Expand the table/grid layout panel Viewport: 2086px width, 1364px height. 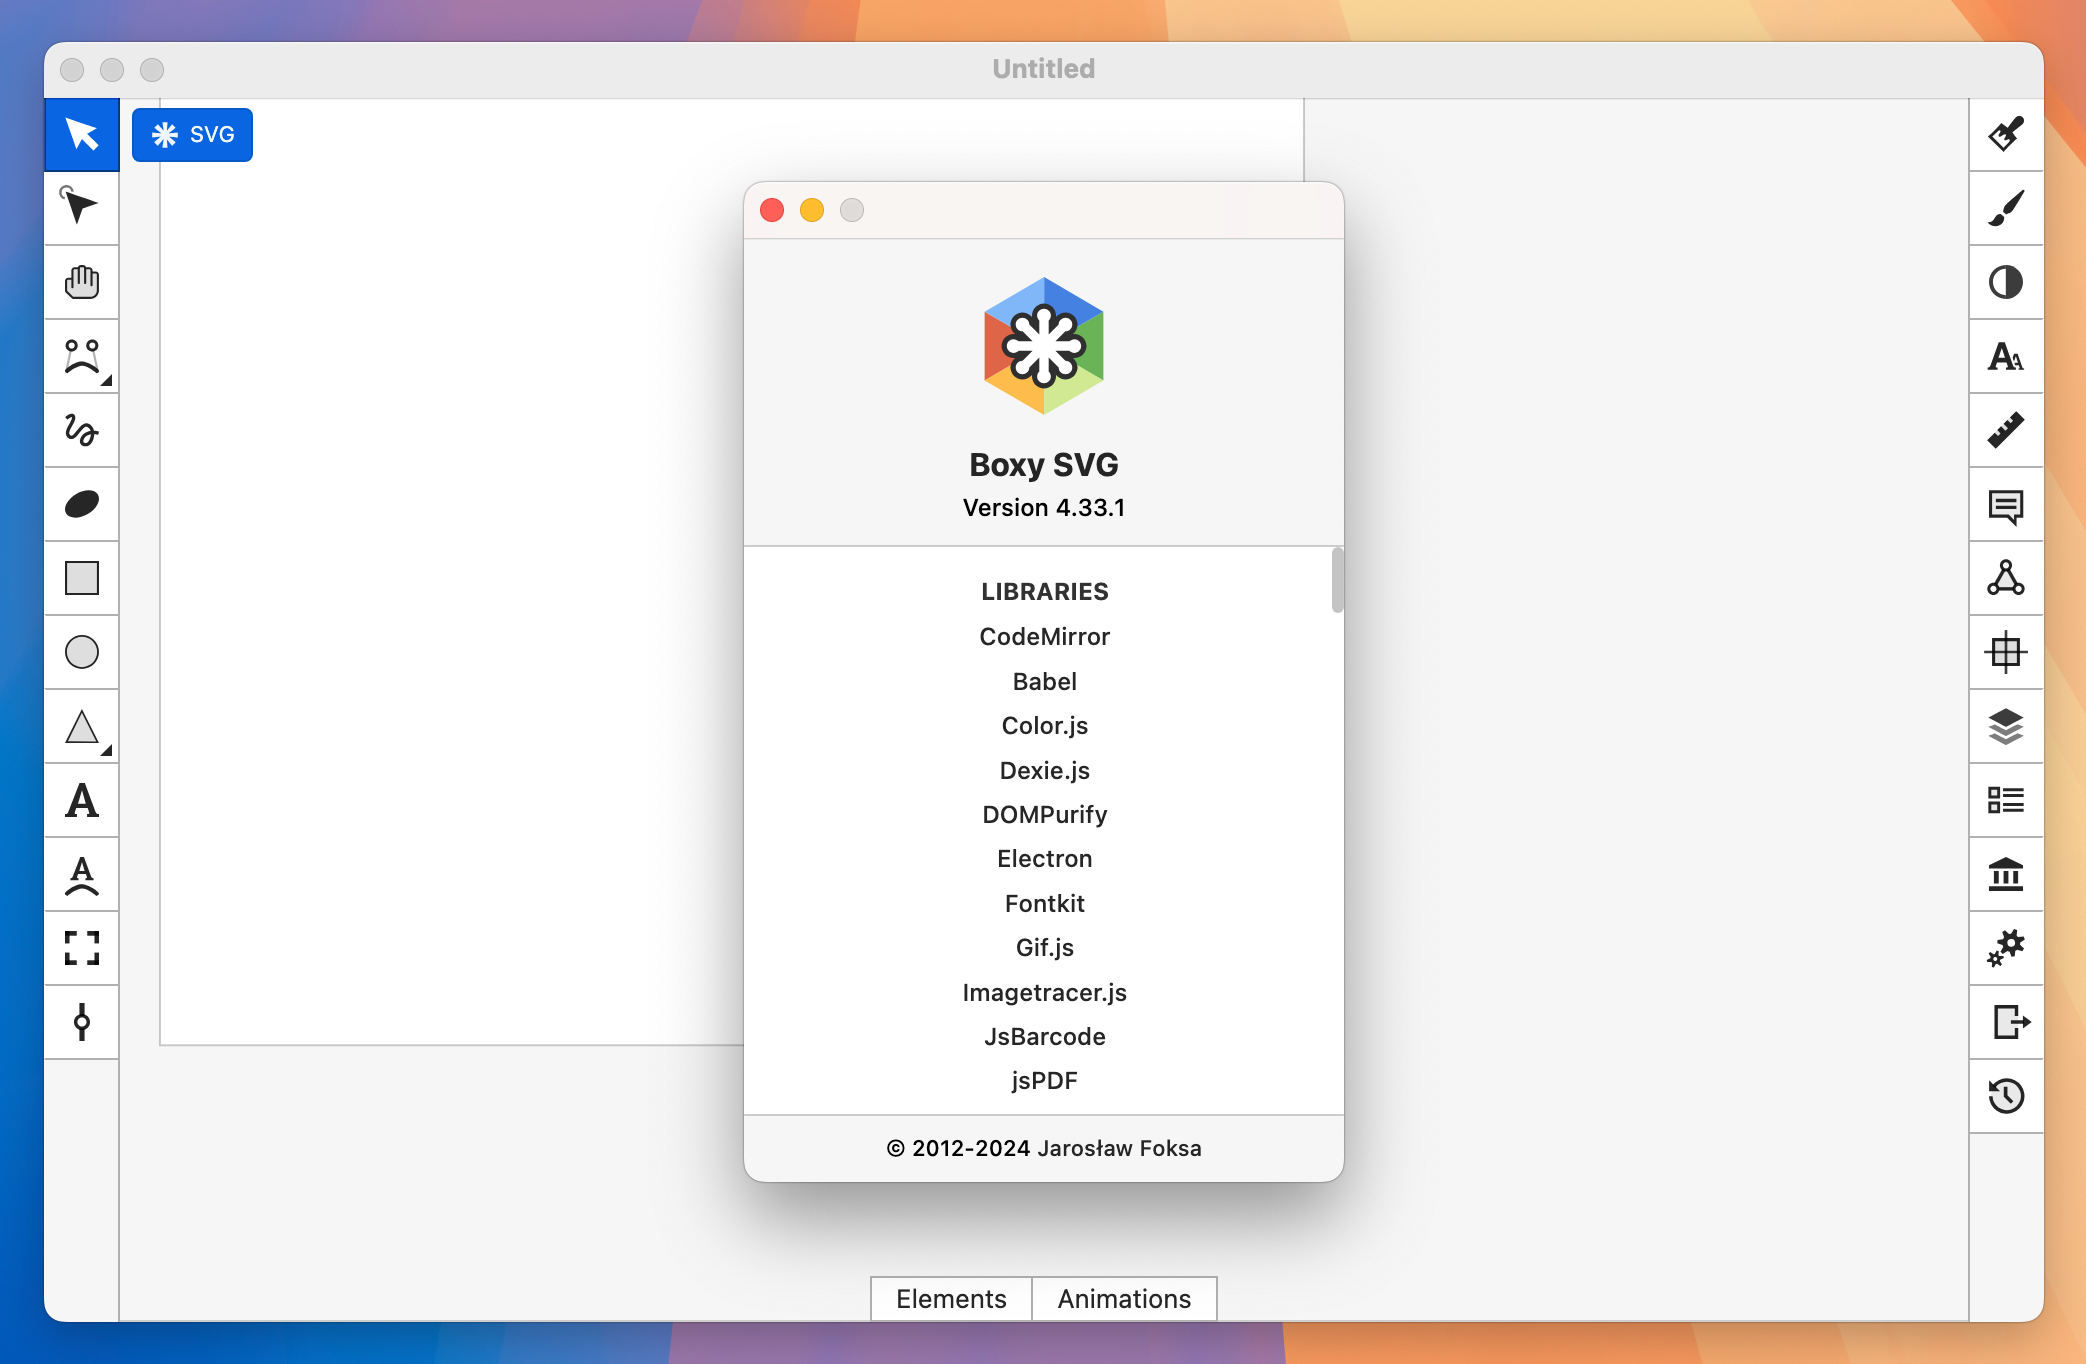(2005, 652)
